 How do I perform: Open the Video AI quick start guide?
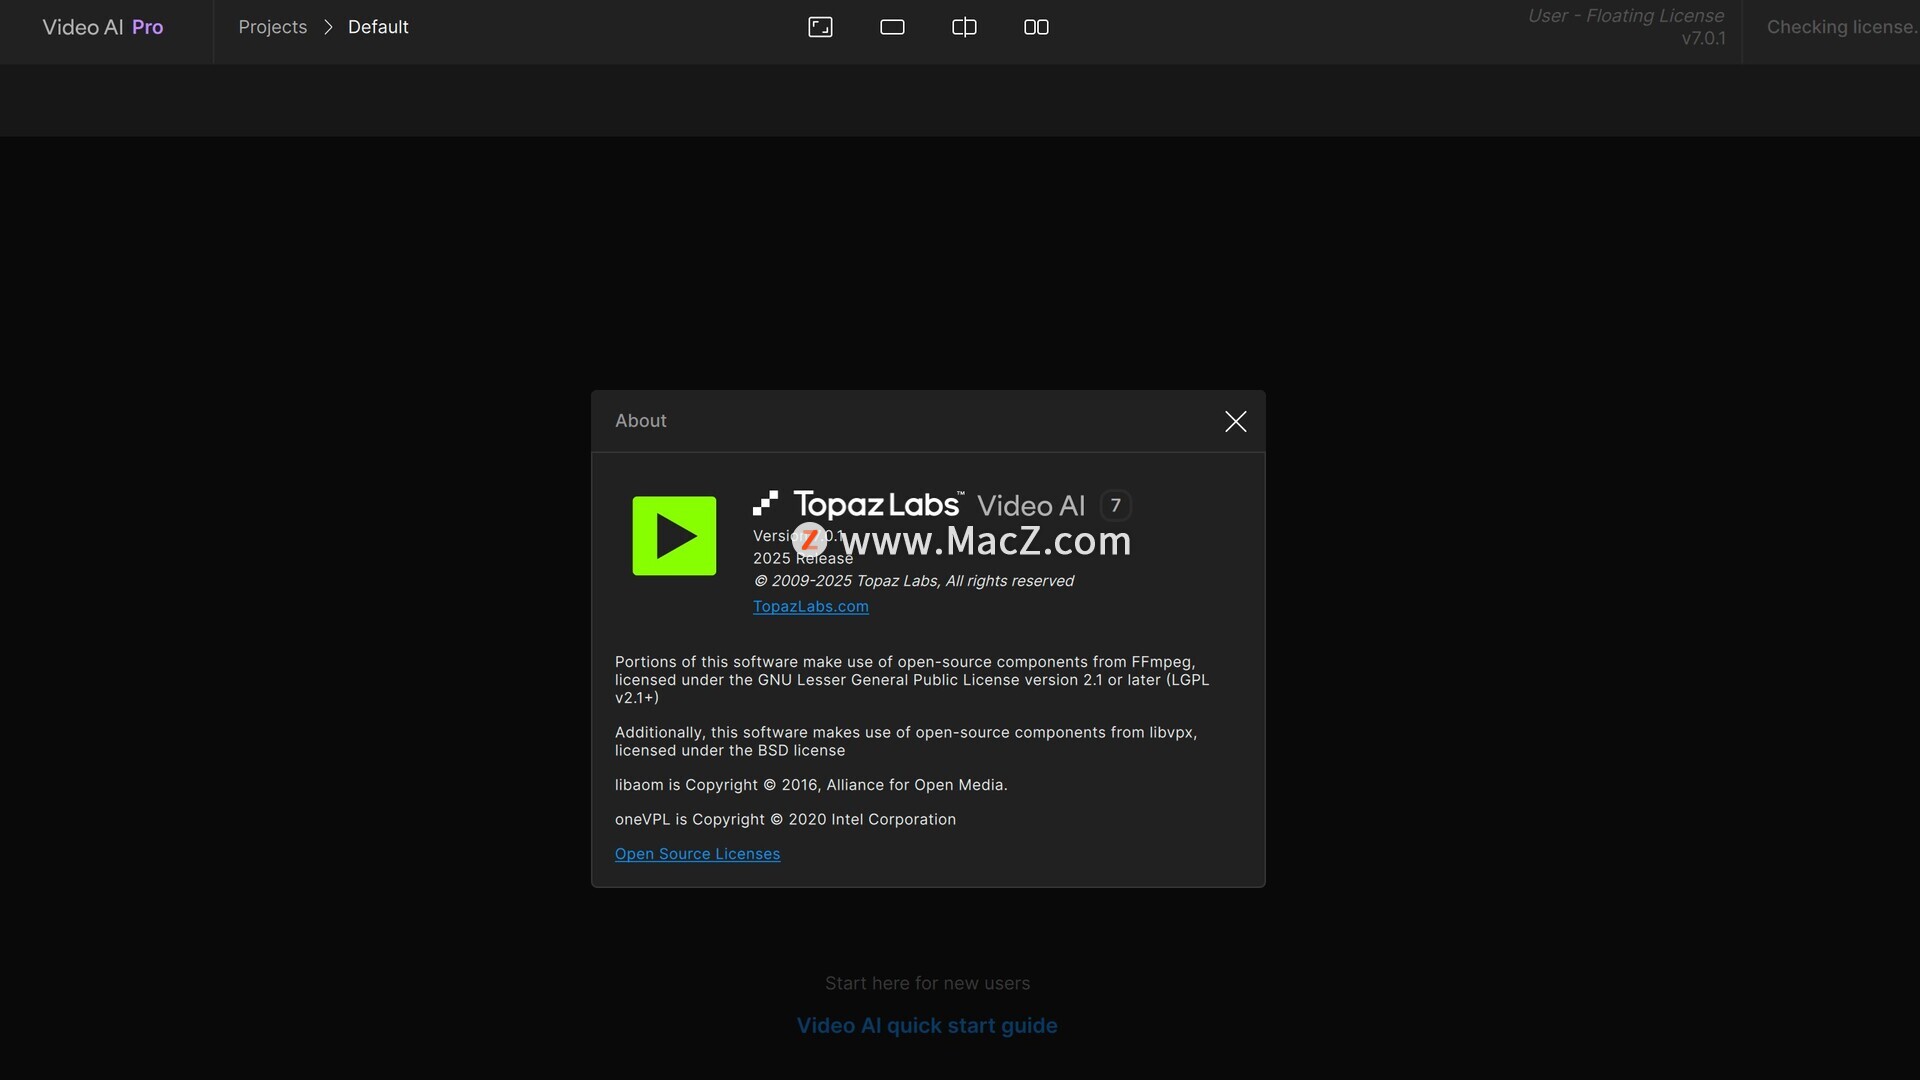click(927, 1026)
